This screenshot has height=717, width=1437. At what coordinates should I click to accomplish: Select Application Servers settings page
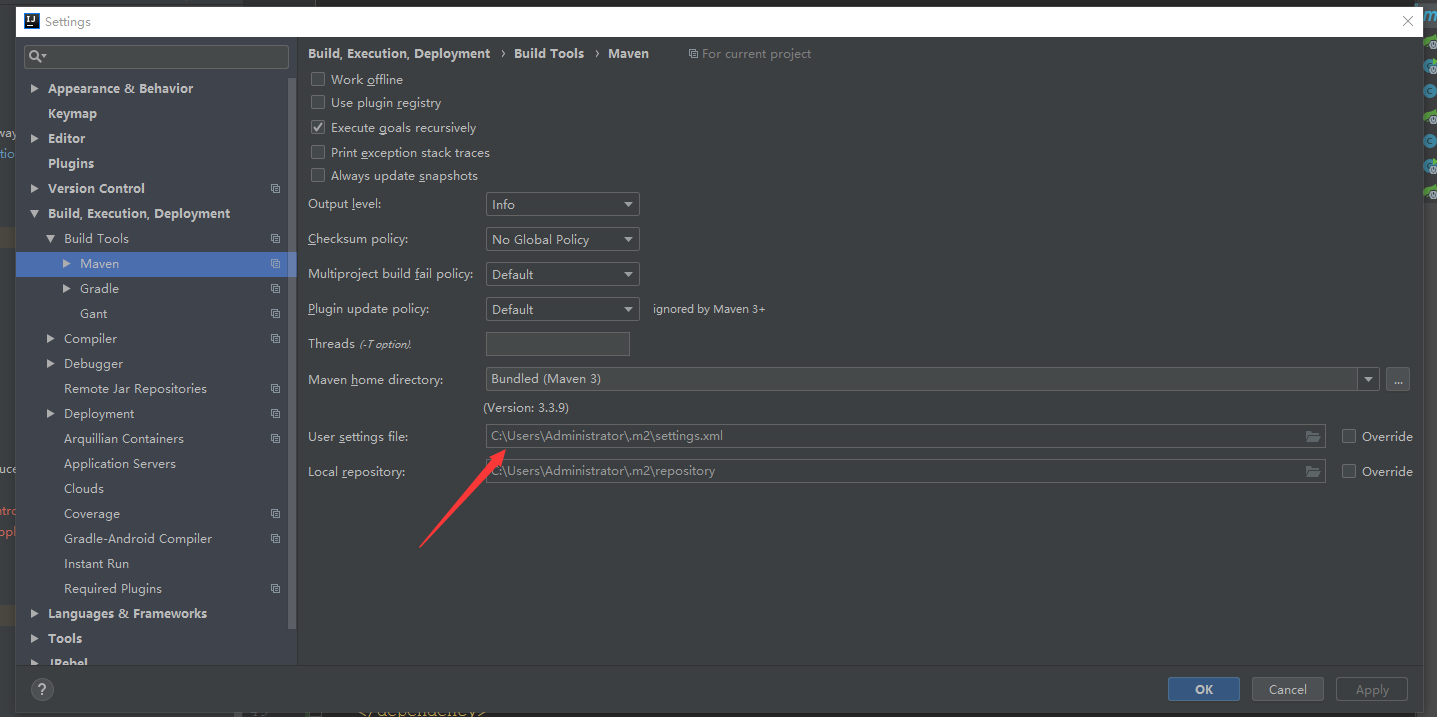click(x=120, y=464)
